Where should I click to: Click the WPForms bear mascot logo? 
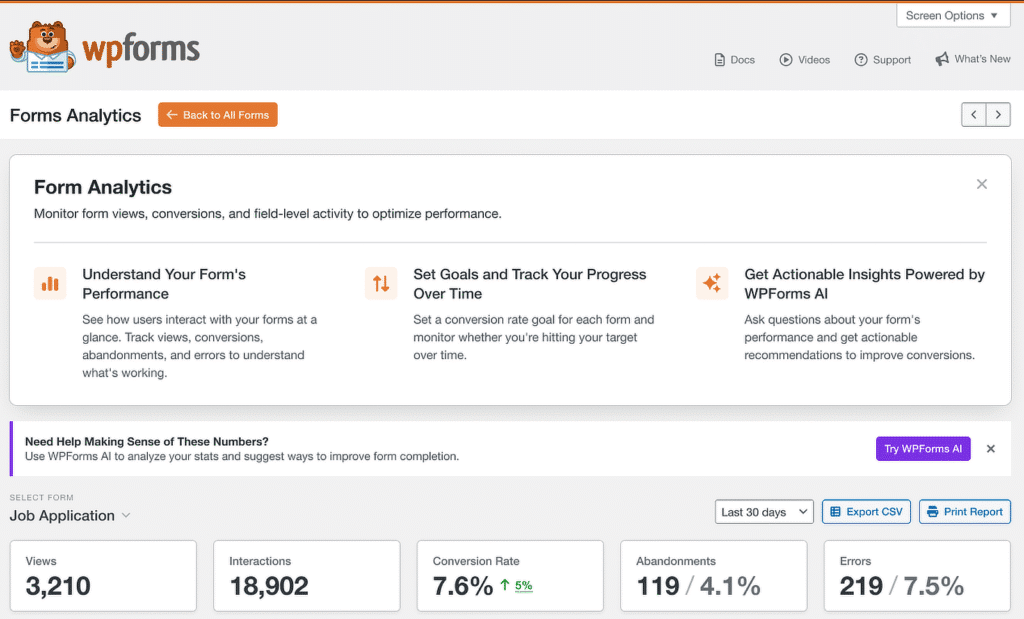42,47
